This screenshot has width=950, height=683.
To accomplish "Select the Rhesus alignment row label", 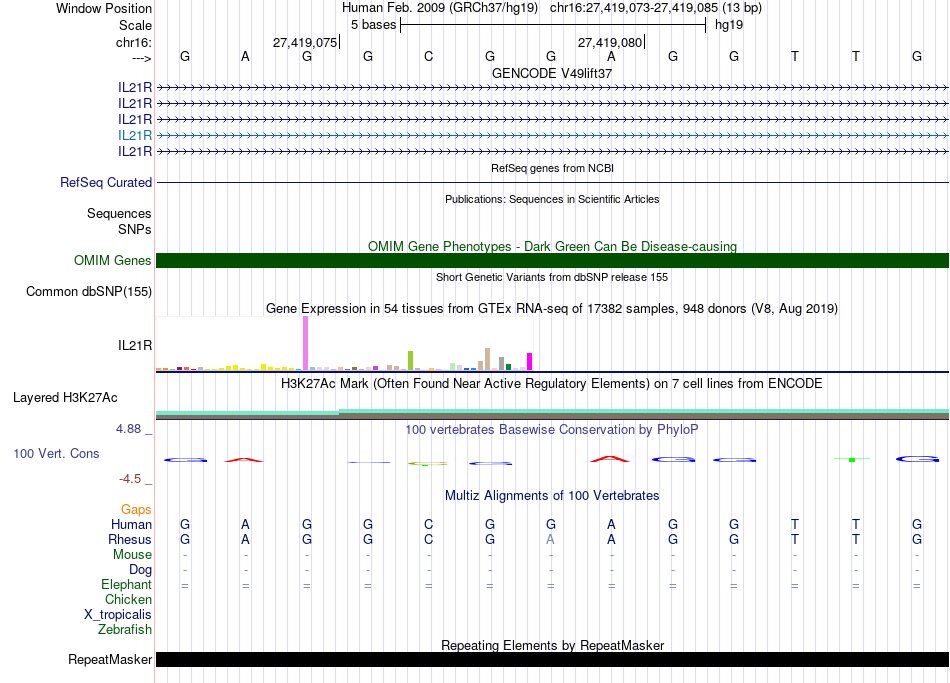I will pyautogui.click(x=130, y=539).
